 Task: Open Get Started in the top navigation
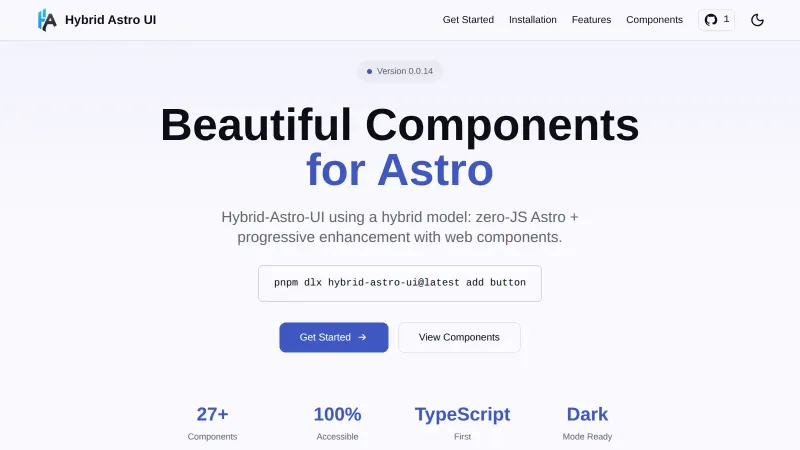(x=468, y=20)
